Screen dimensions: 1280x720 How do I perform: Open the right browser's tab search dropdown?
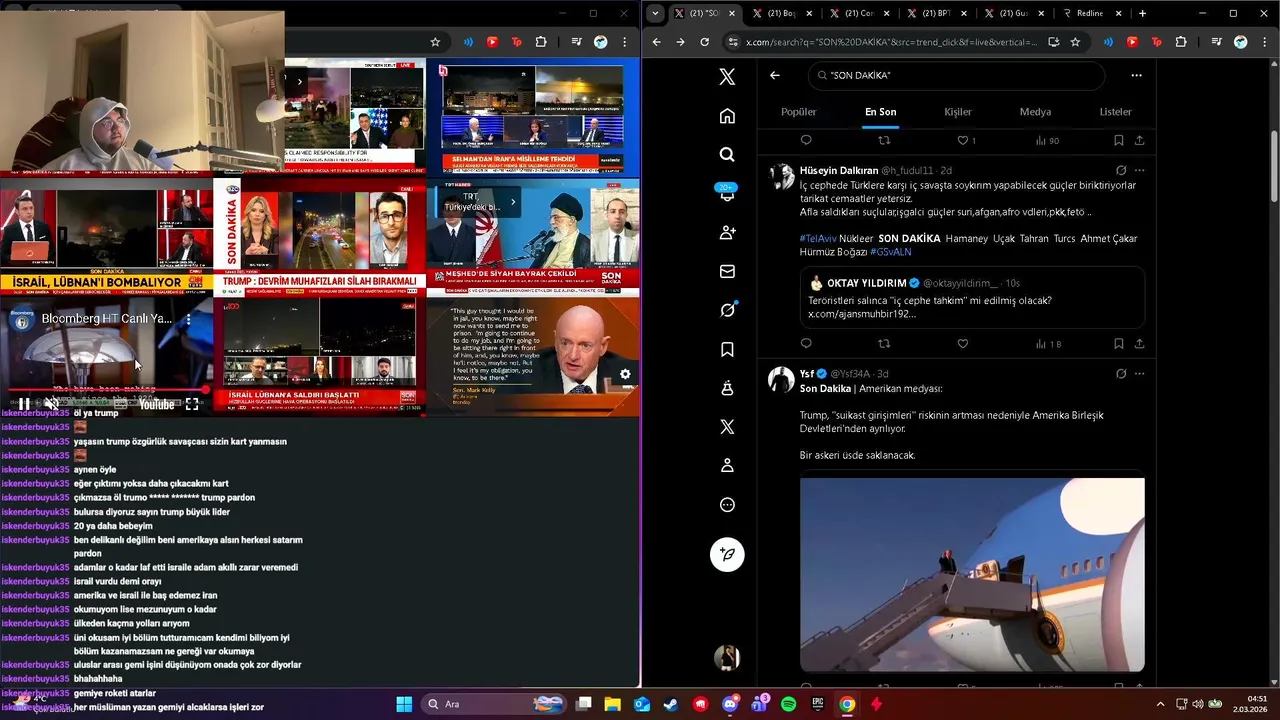(x=655, y=13)
